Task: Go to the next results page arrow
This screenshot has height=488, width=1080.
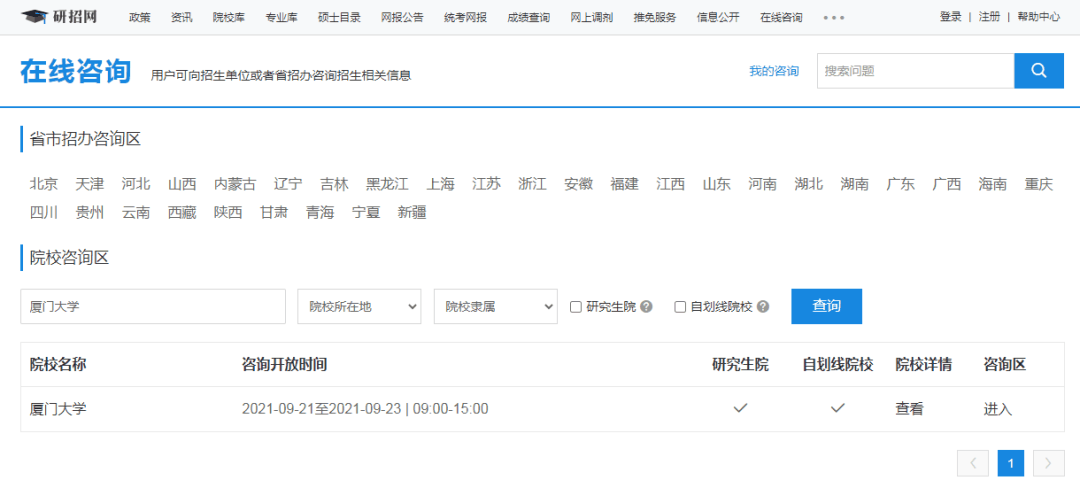Action: click(x=1047, y=463)
